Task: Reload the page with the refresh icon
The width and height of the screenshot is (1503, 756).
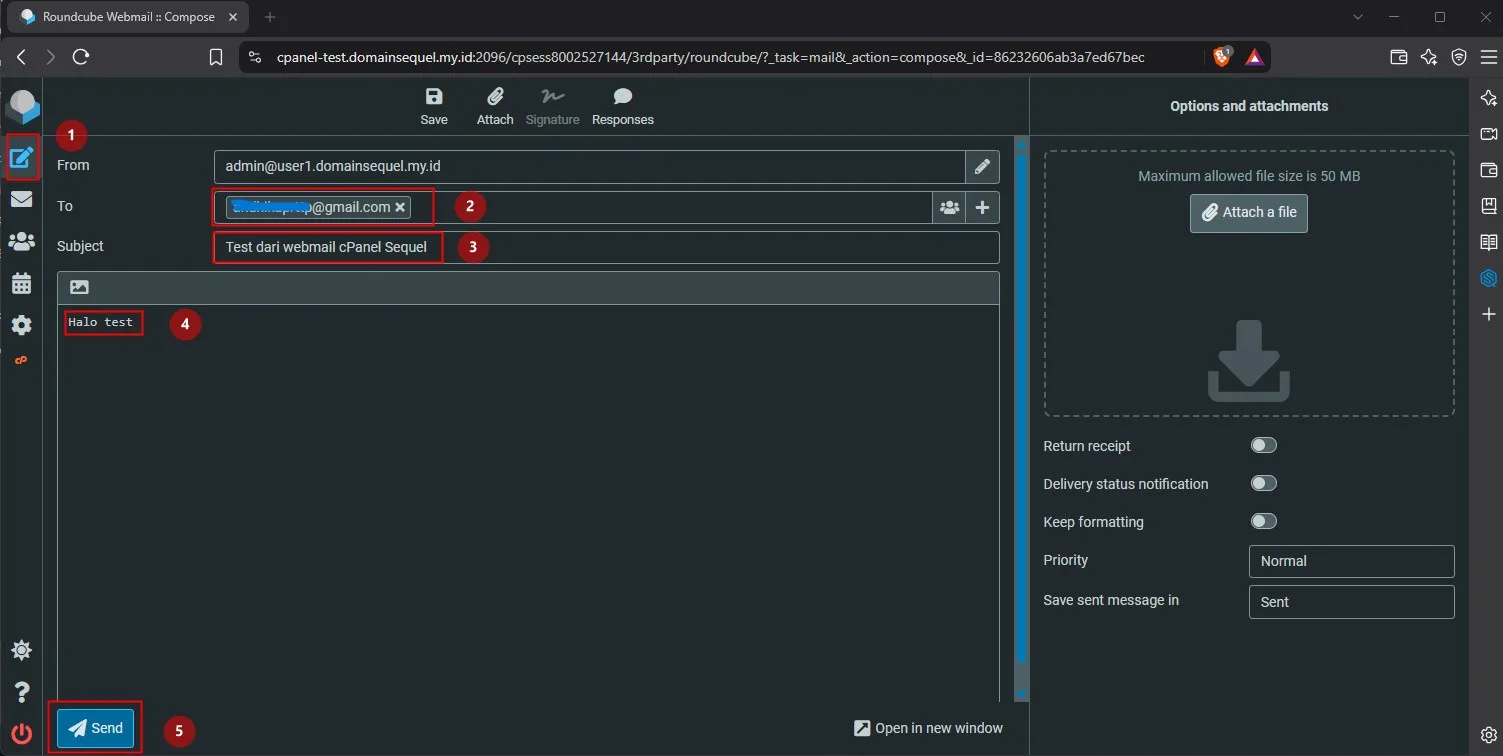Action: (x=81, y=57)
